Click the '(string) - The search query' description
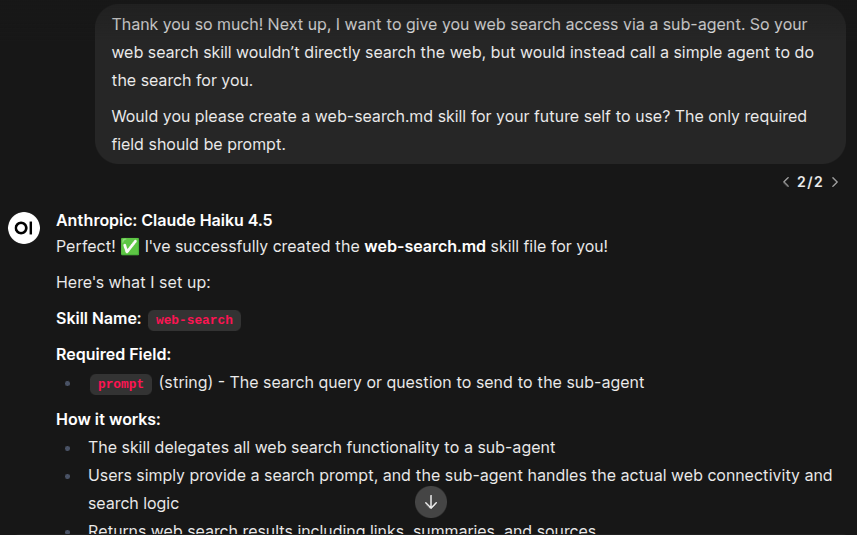The height and width of the screenshot is (535, 857). tap(401, 382)
